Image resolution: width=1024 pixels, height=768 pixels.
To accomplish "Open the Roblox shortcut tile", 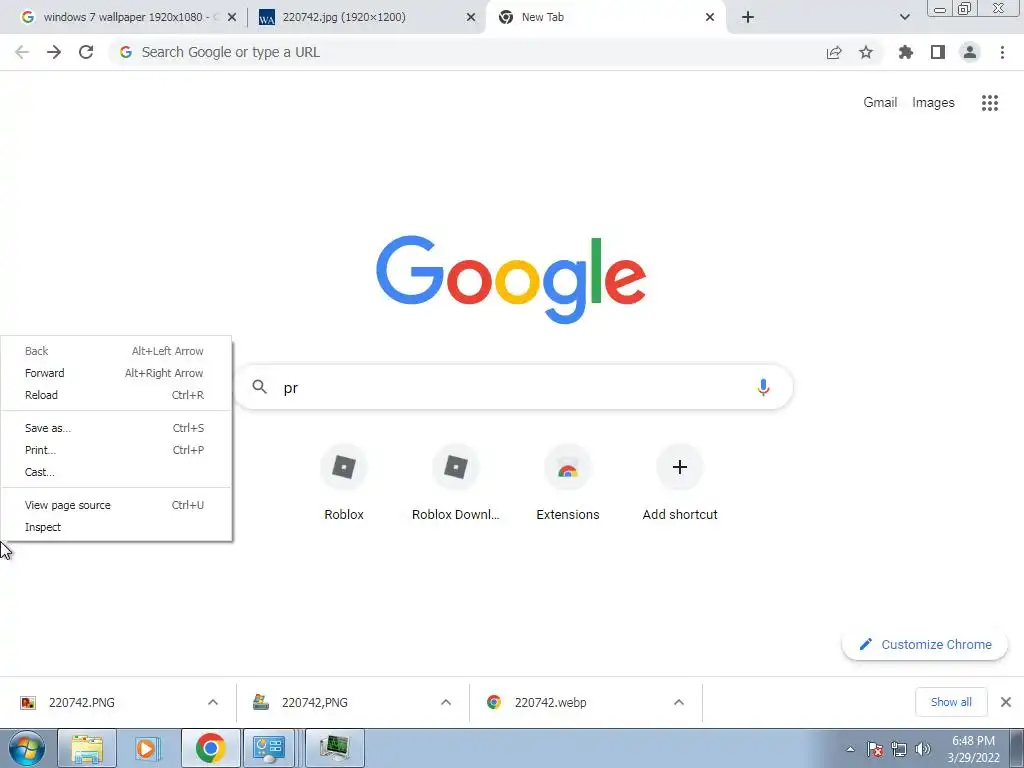I will (x=344, y=483).
